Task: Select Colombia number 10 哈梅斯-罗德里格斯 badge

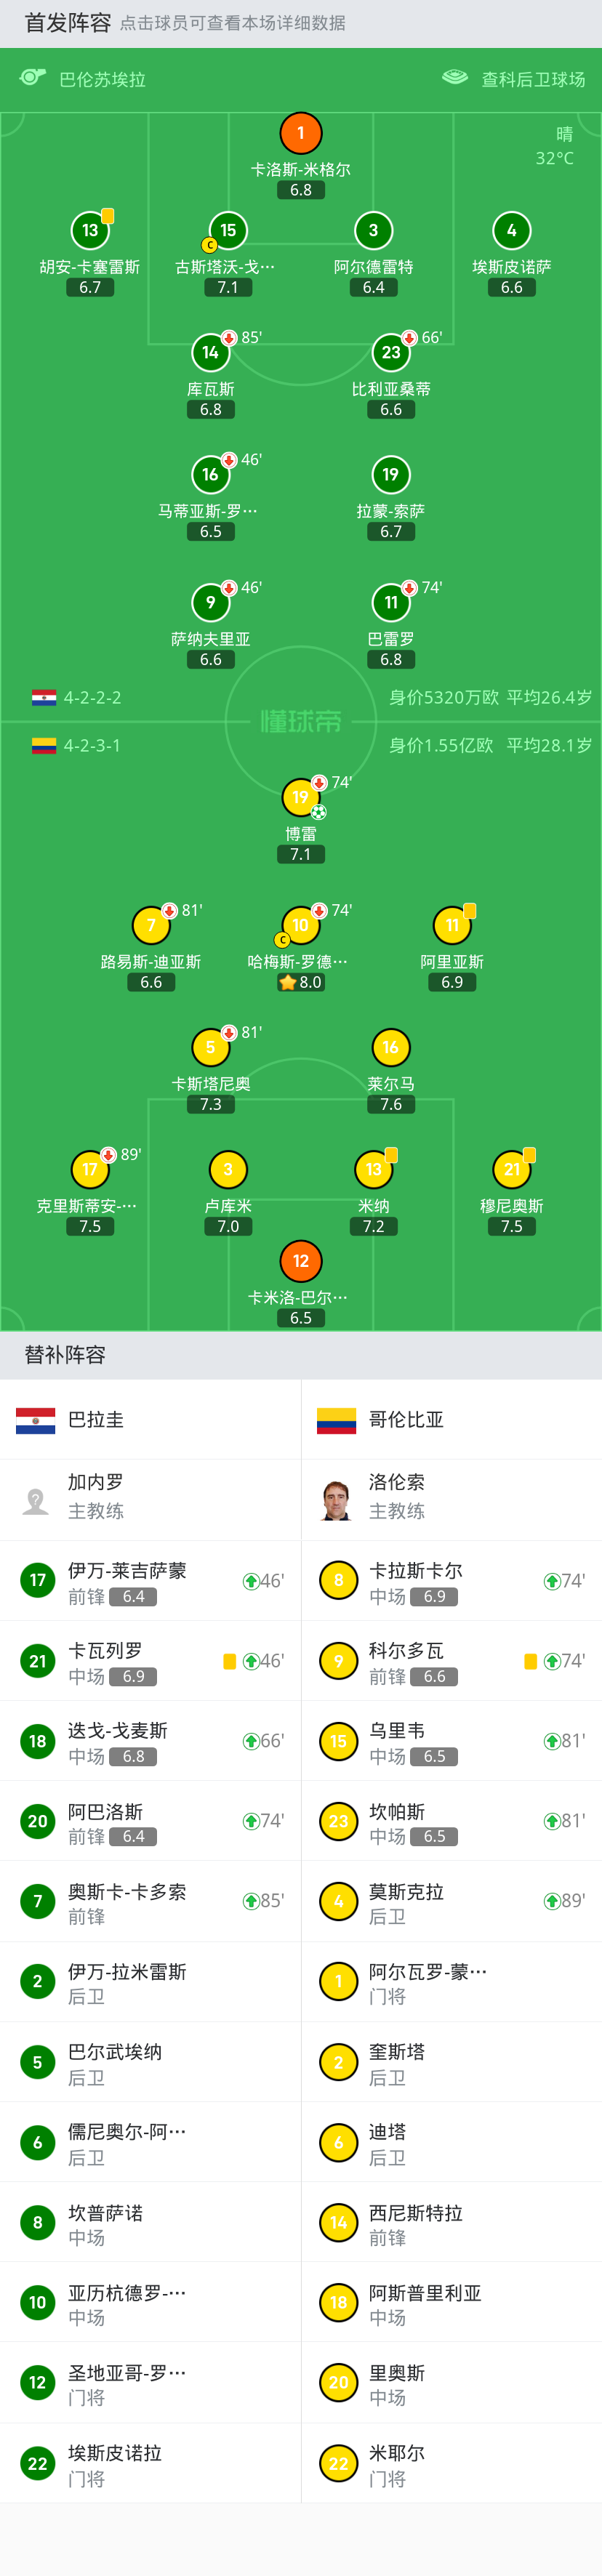Action: pos(301,925)
